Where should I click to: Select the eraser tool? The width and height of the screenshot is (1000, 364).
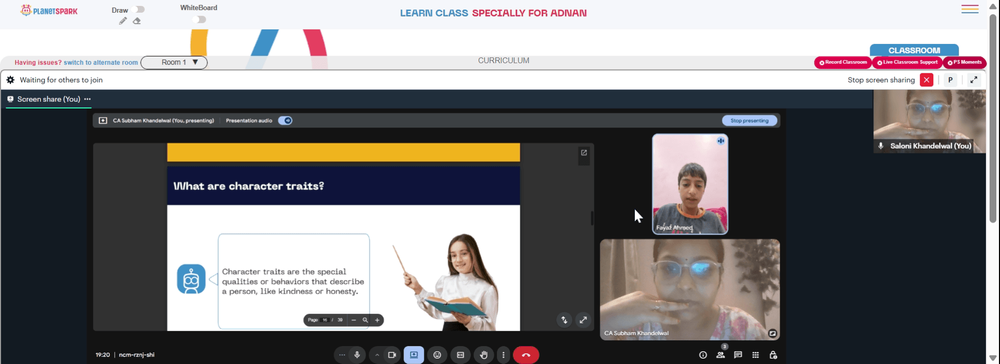136,21
